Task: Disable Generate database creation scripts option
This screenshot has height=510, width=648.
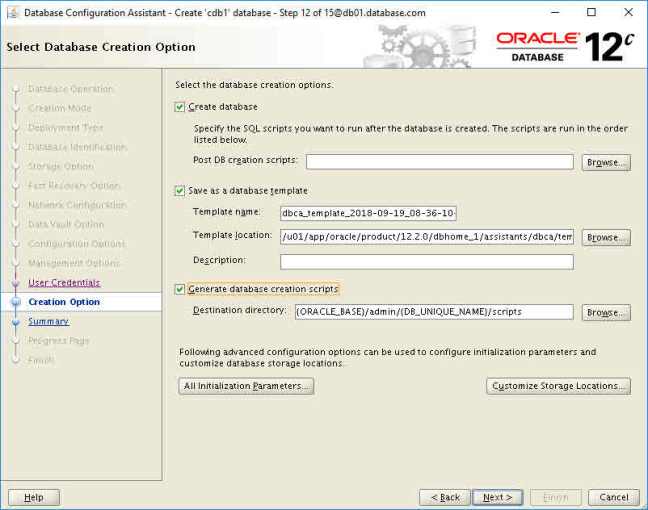Action: point(181,289)
